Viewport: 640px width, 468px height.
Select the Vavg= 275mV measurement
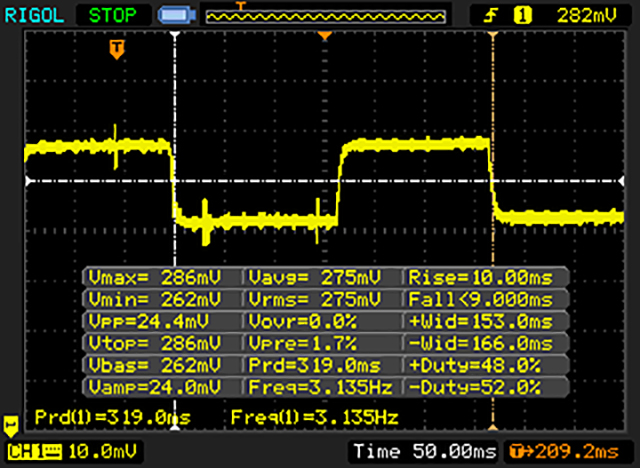(x=314, y=278)
